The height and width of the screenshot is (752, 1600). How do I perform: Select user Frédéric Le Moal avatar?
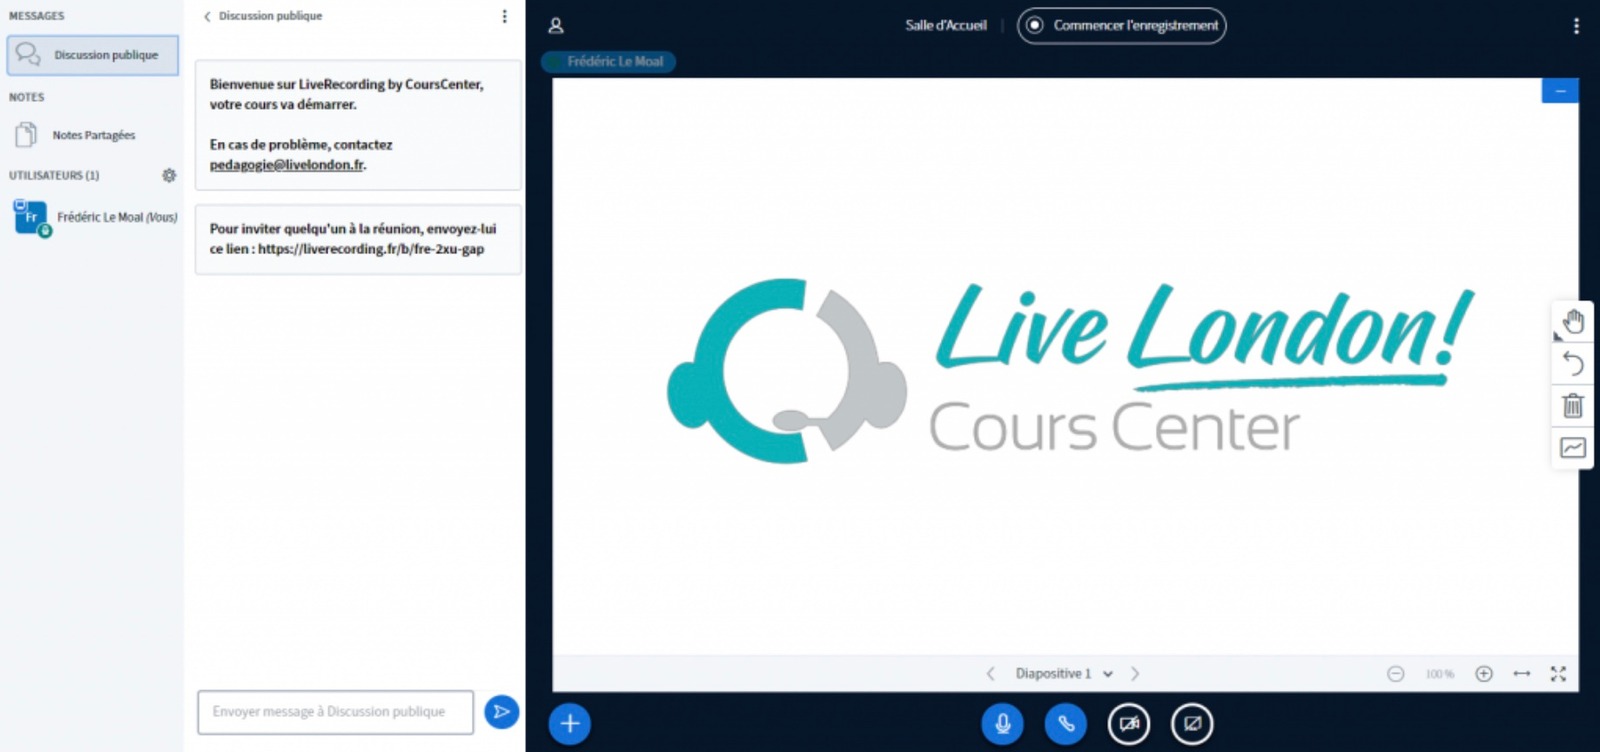pyautogui.click(x=31, y=217)
